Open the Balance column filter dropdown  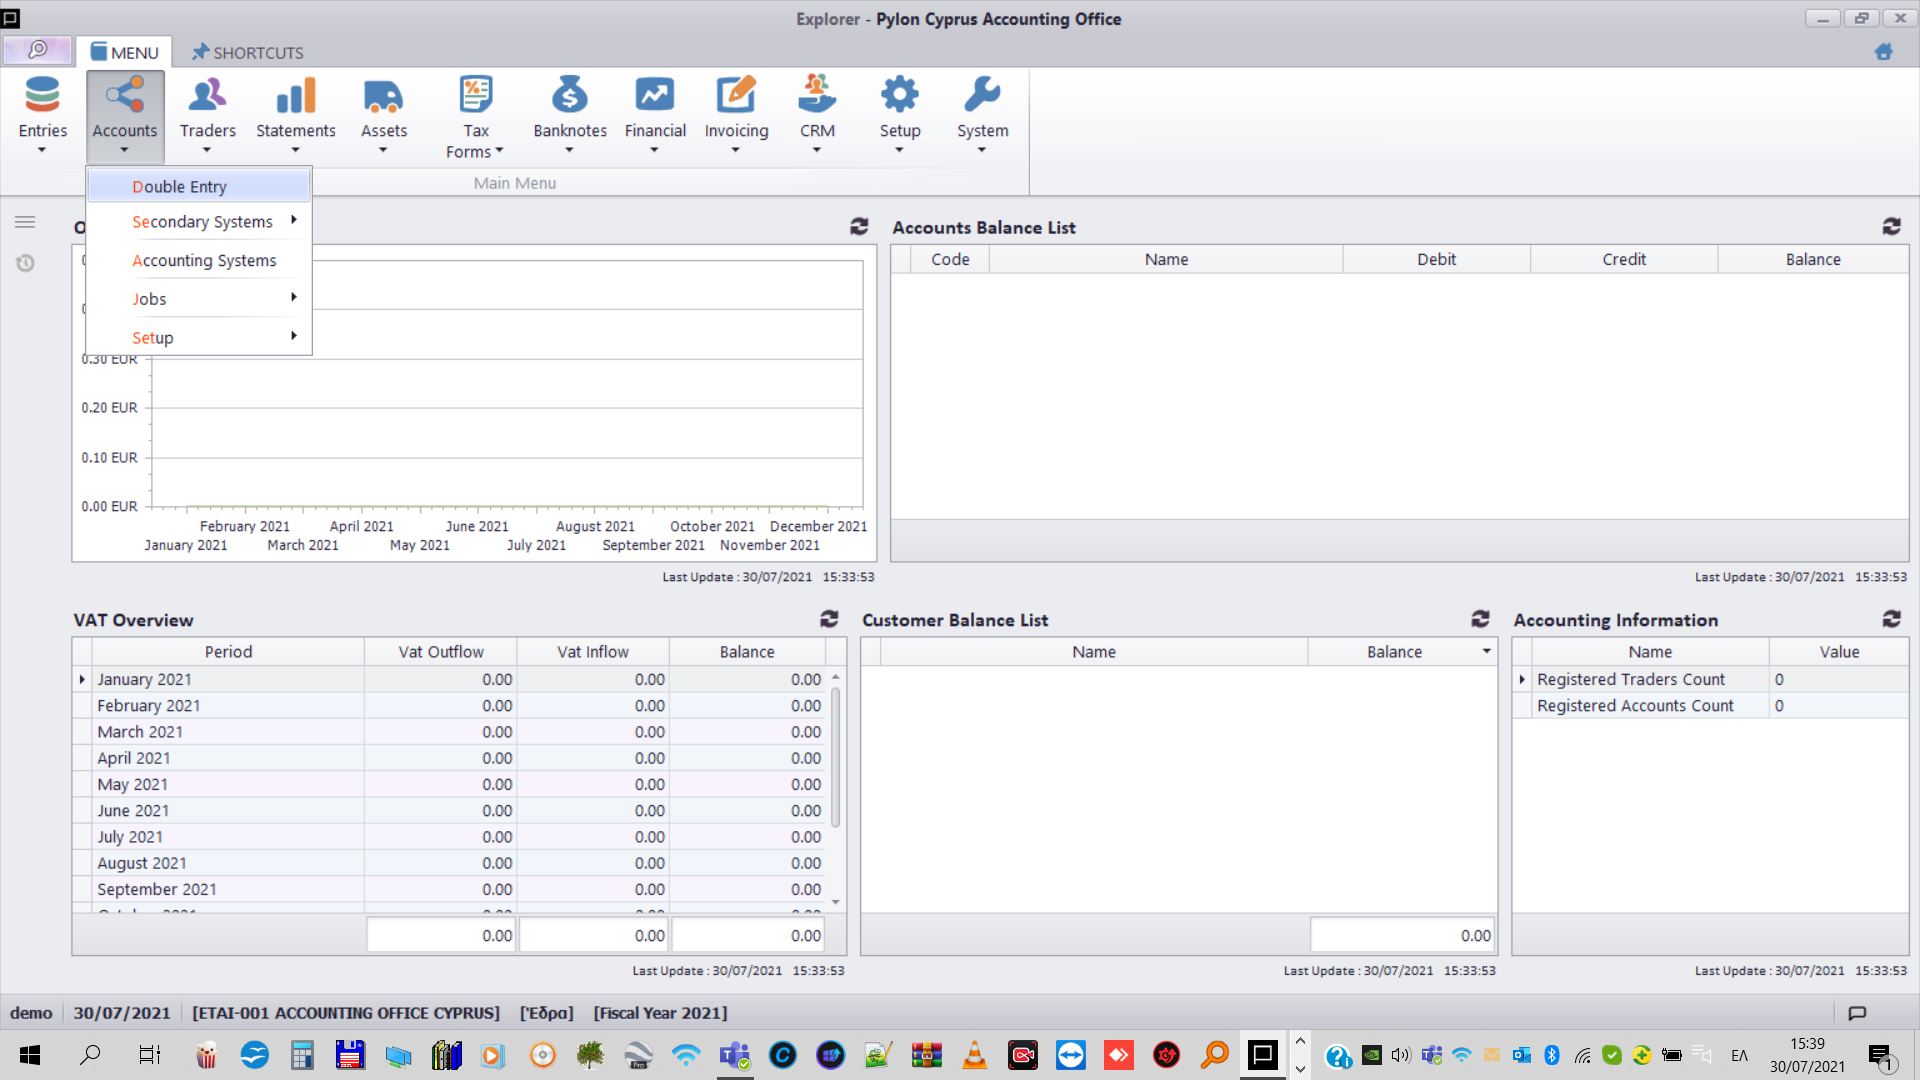[1486, 651]
